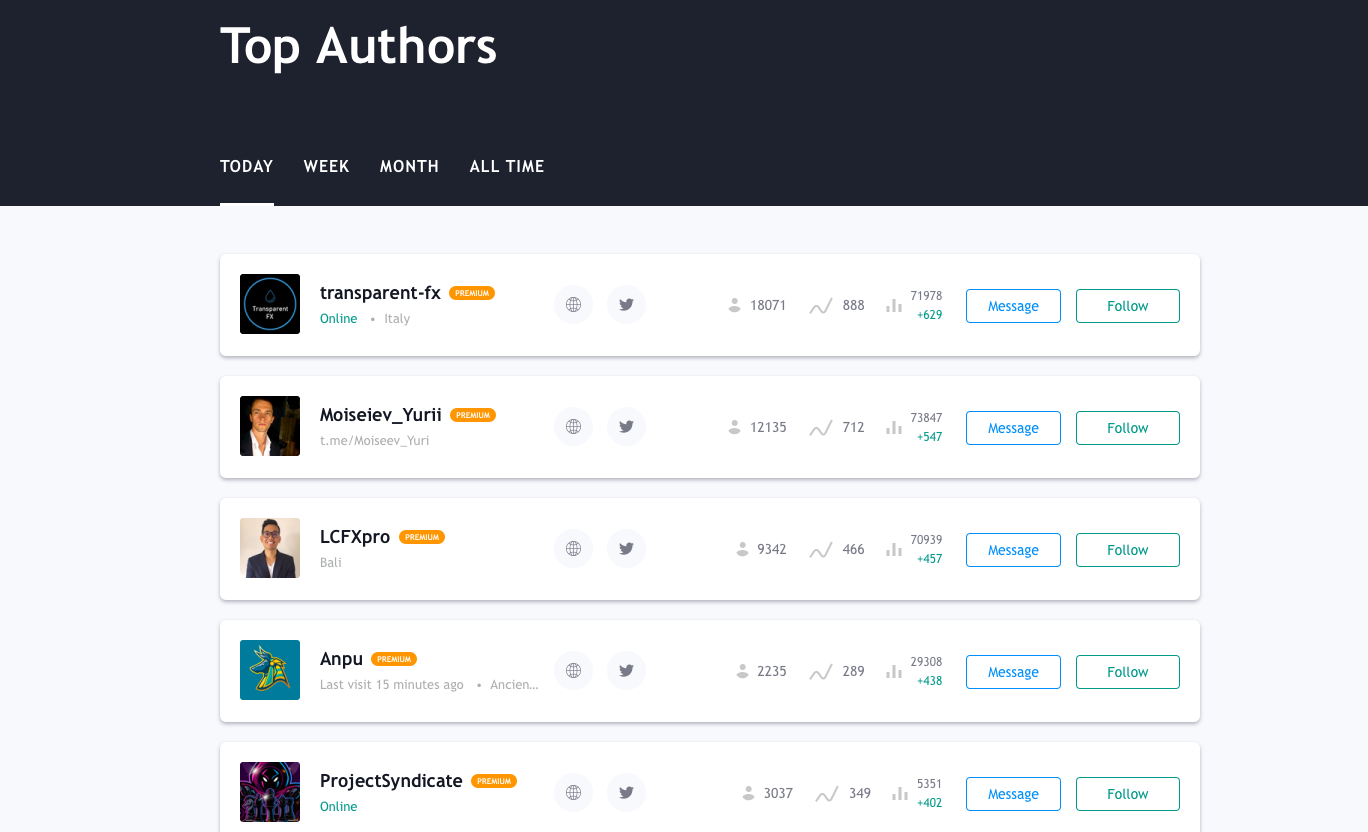Screen dimensions: 1368x832
Task: Open transparent-fx's avatar image
Action: tap(270, 304)
